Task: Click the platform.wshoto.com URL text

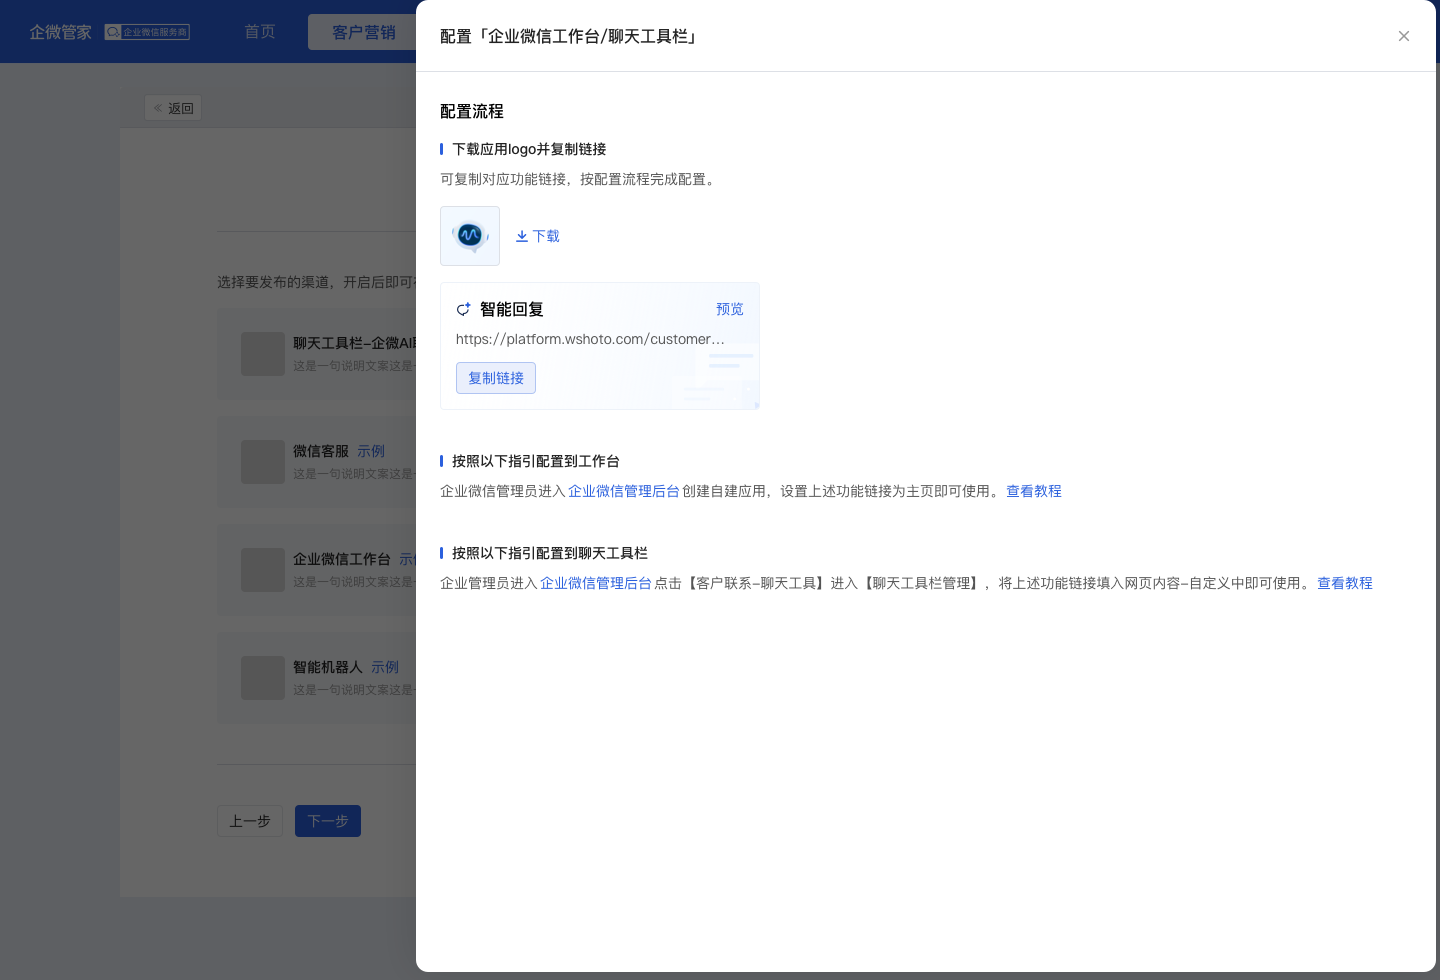Action: [590, 339]
